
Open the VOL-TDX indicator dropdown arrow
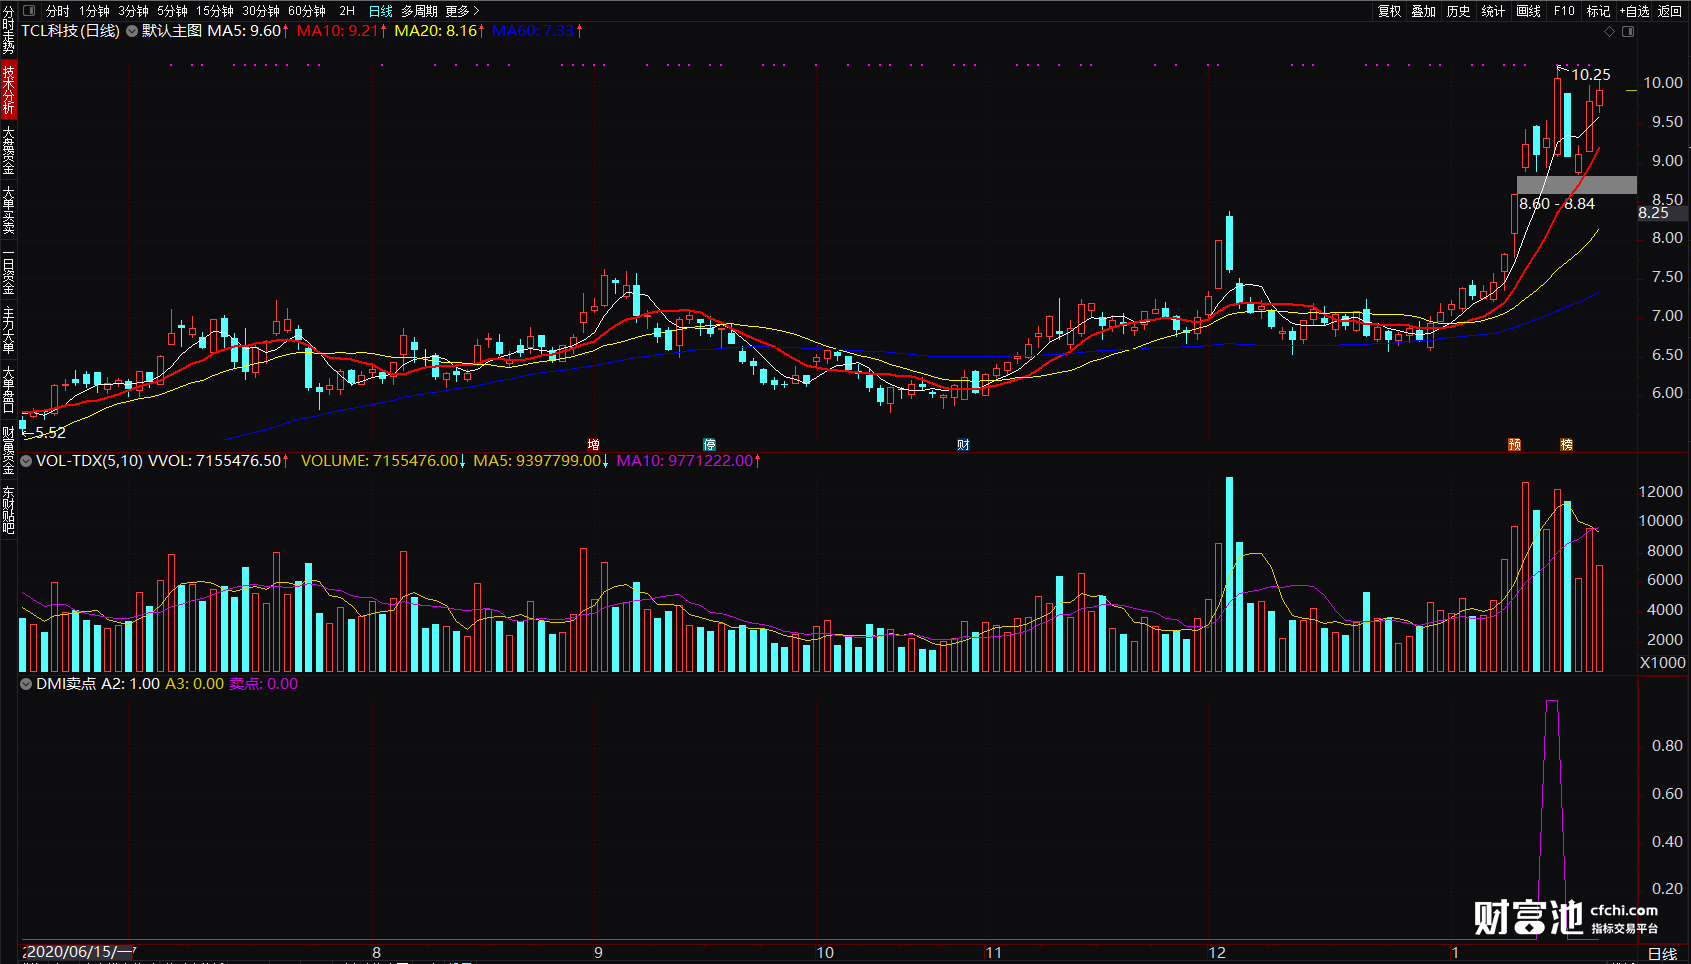coord(26,461)
